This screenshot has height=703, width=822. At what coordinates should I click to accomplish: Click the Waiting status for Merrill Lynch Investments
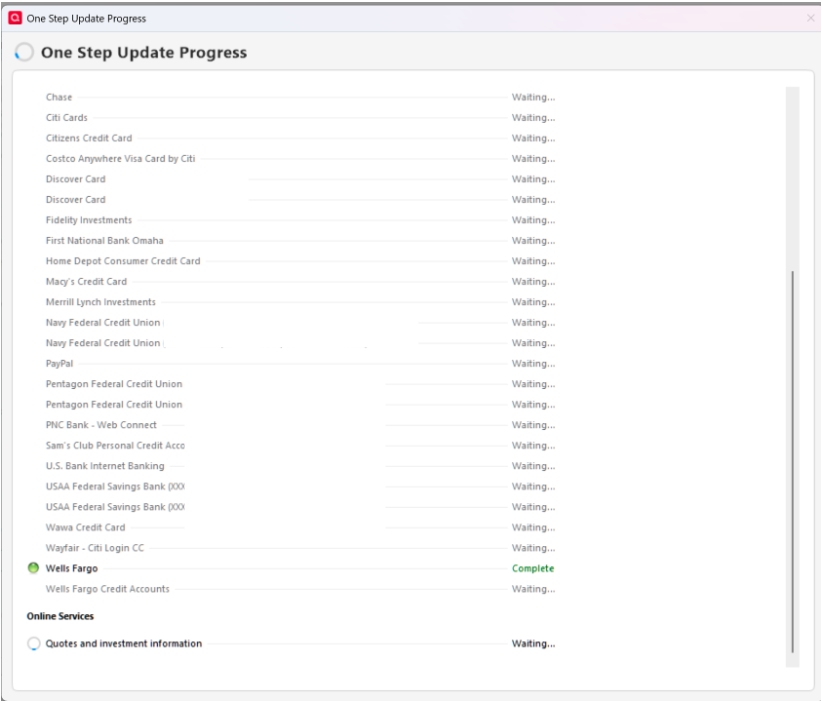click(533, 302)
